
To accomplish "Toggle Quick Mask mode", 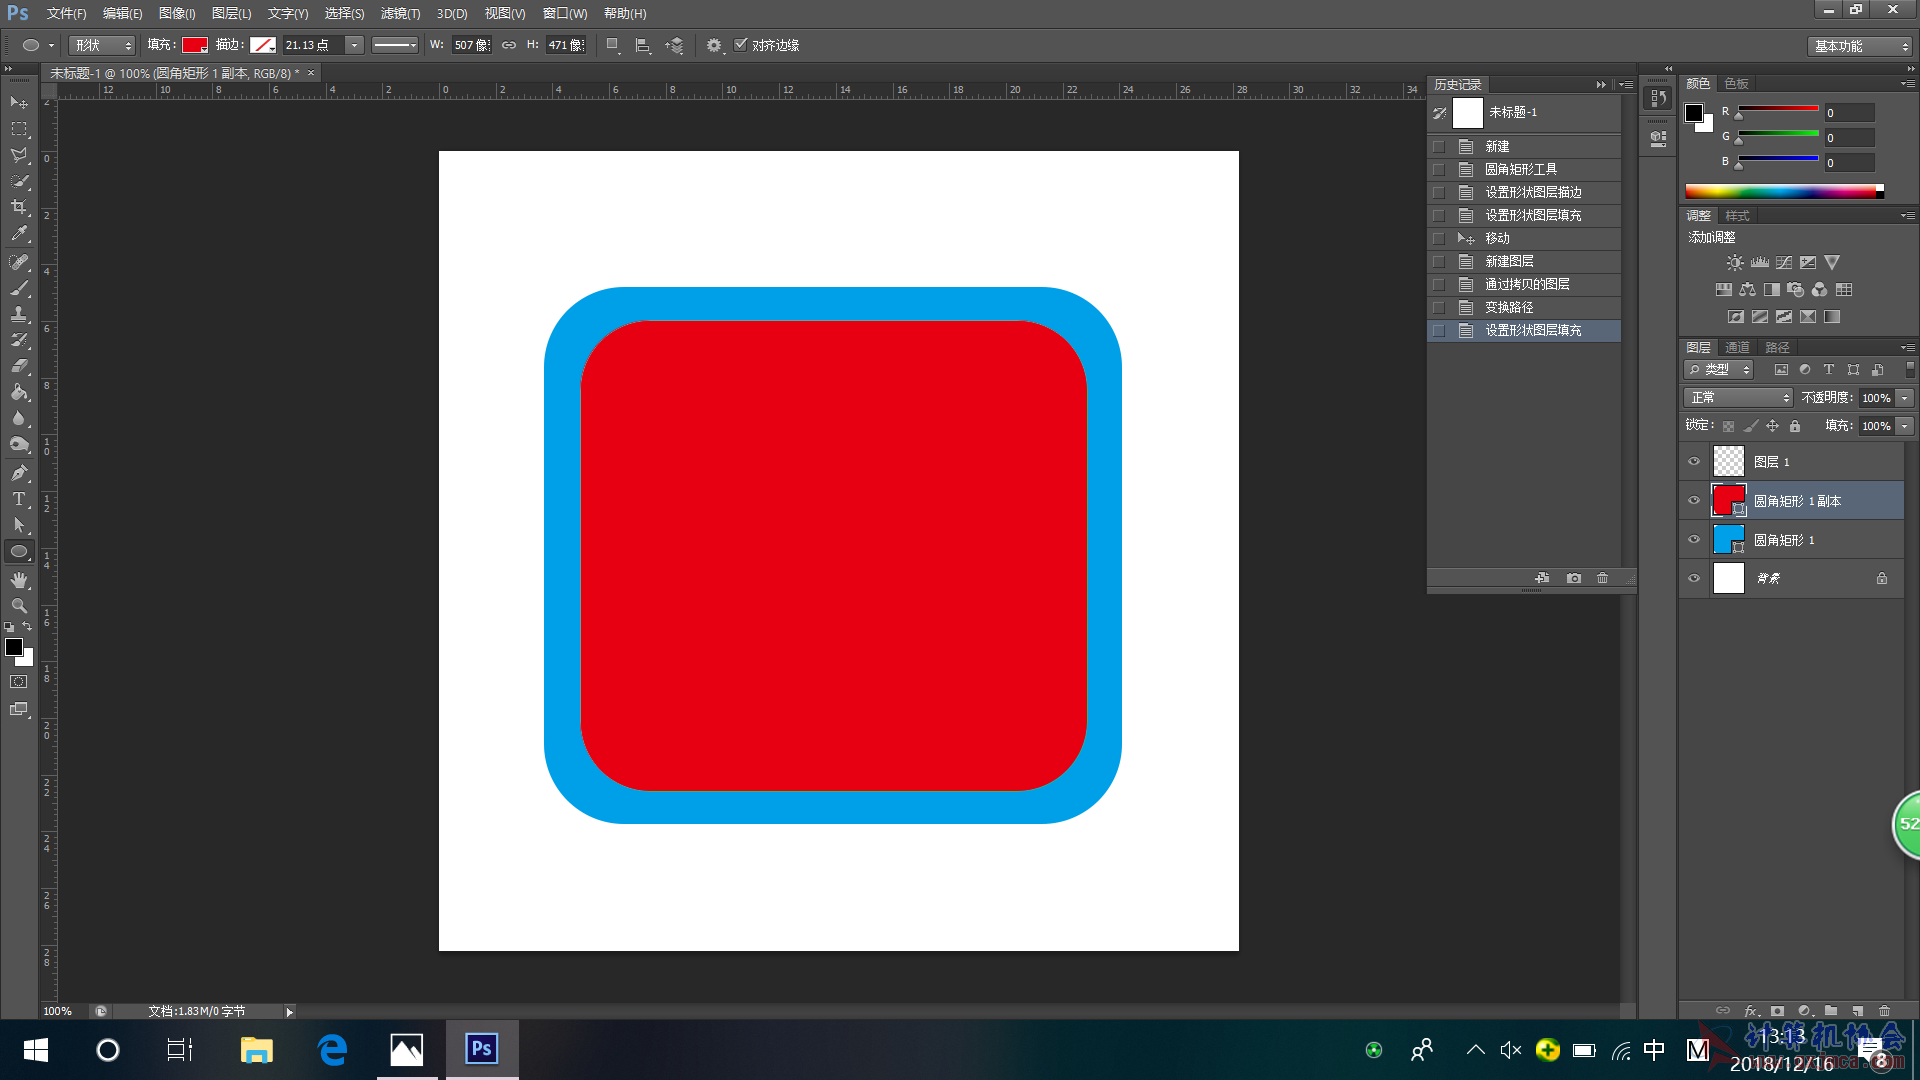I will click(19, 682).
